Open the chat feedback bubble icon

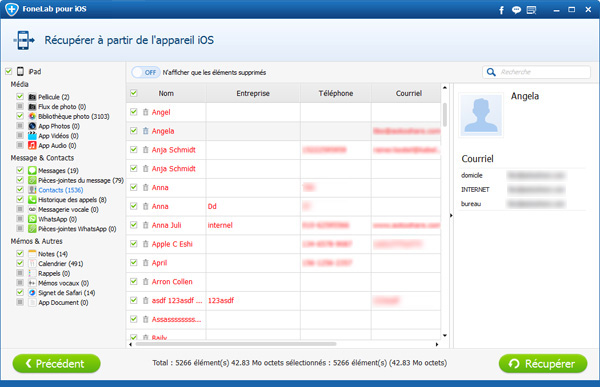coord(516,10)
